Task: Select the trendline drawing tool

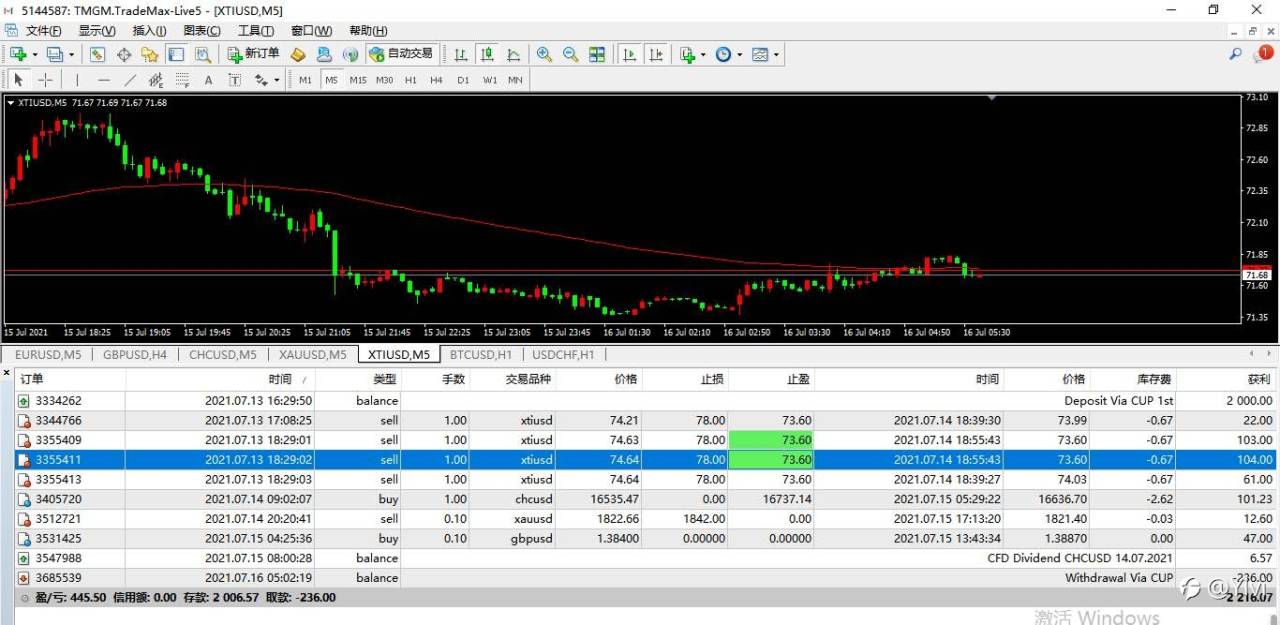Action: pos(130,80)
